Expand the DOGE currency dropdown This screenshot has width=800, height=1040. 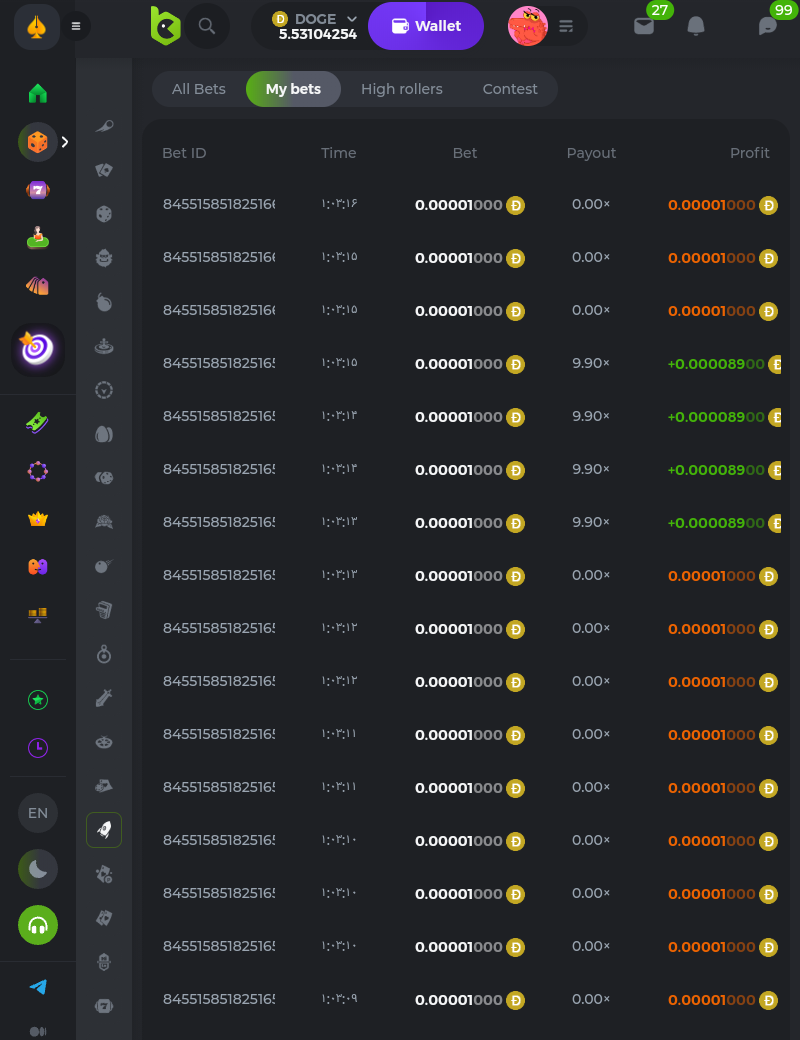click(350, 19)
